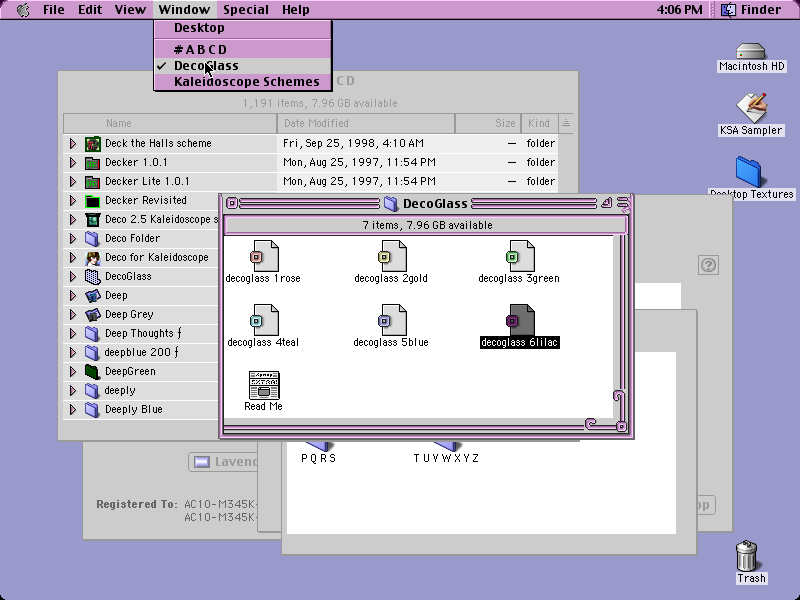Expand the Decker 1.0.1 folder triangle
Screen dimensions: 800x600
[x=73, y=163]
